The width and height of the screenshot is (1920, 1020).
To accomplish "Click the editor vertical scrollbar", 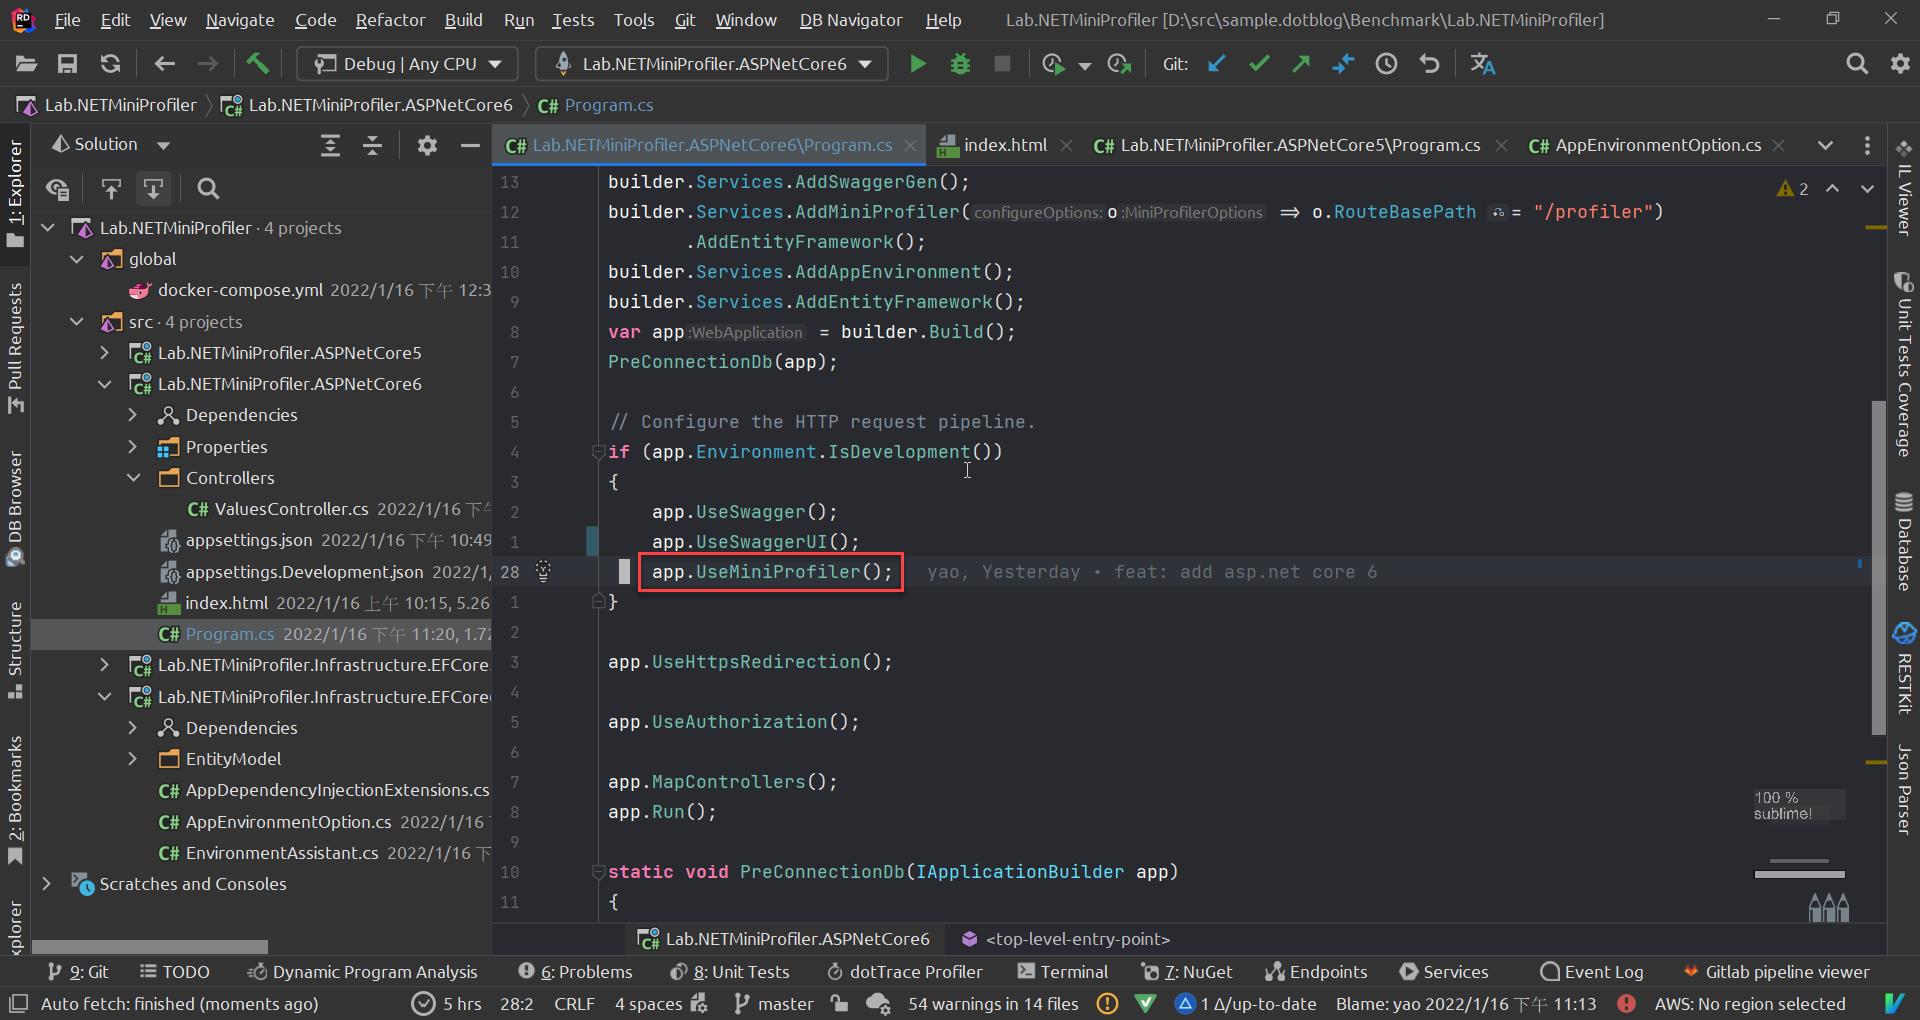I will pyautogui.click(x=1878, y=566).
